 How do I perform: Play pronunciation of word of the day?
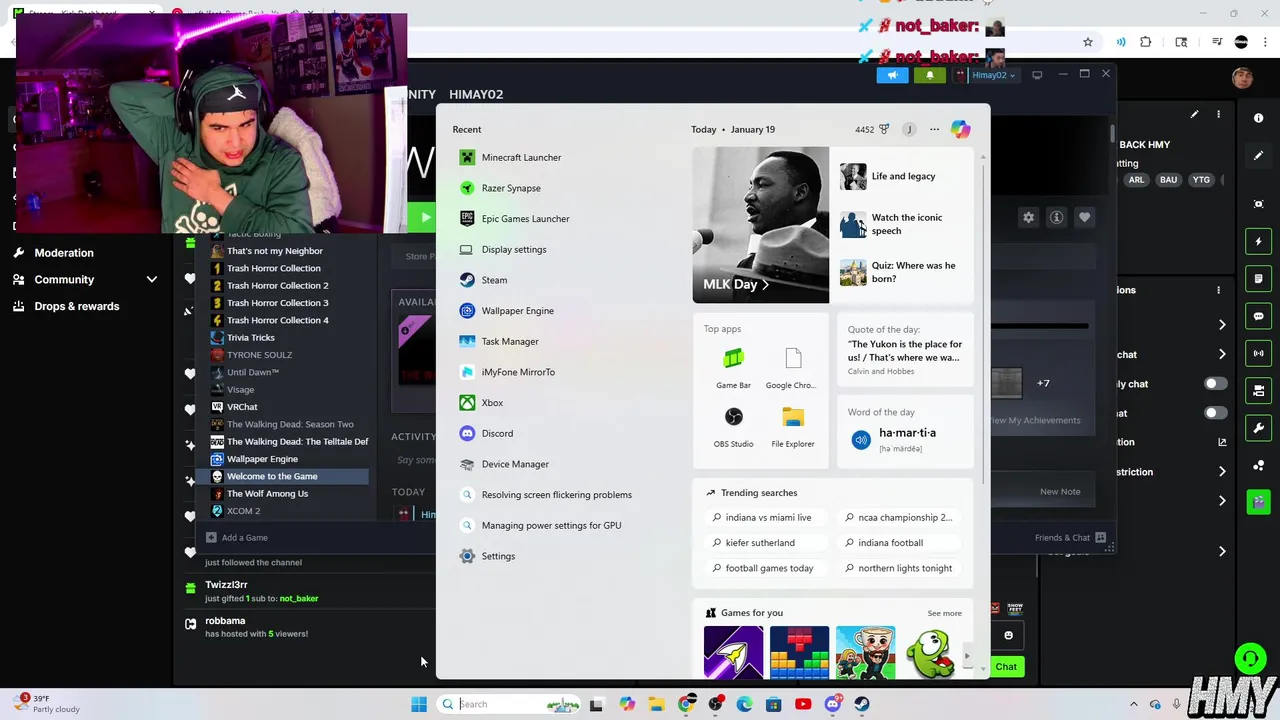(861, 440)
